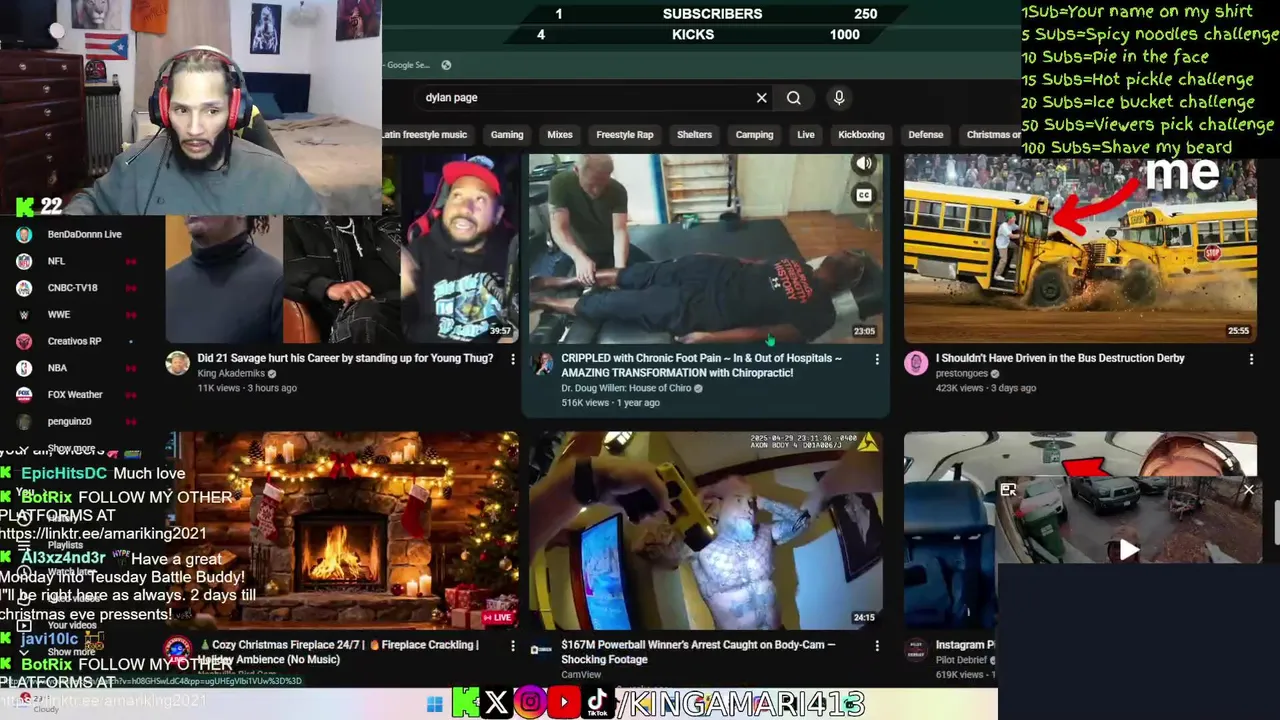Select the Freestyle Rap filter chip
The height and width of the screenshot is (720, 1280).
click(625, 135)
